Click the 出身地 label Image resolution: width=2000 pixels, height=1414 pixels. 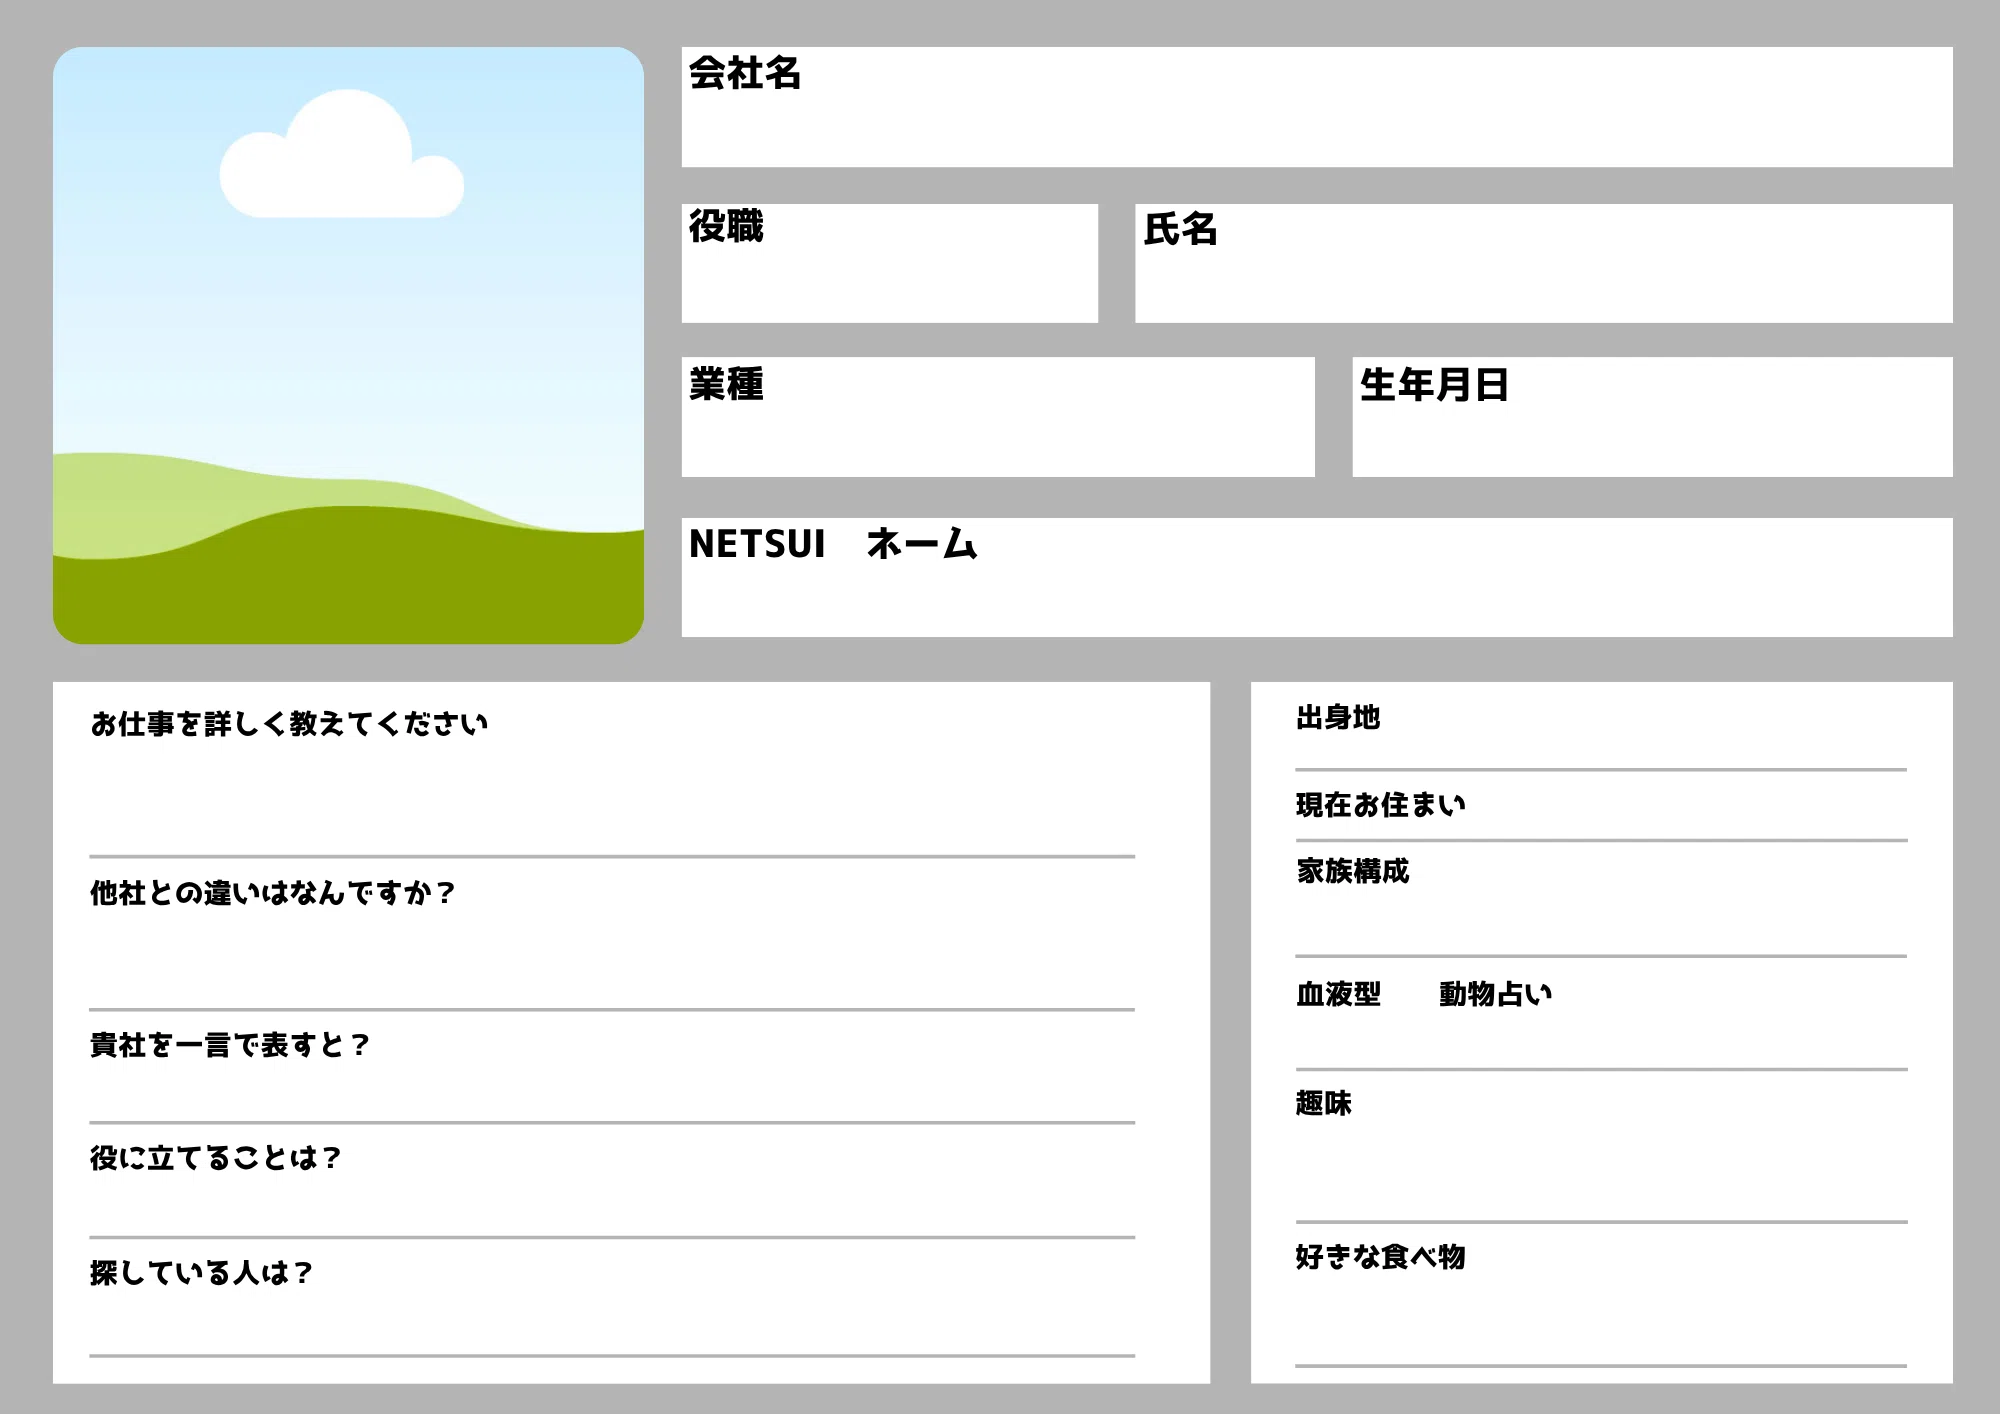click(x=1338, y=717)
